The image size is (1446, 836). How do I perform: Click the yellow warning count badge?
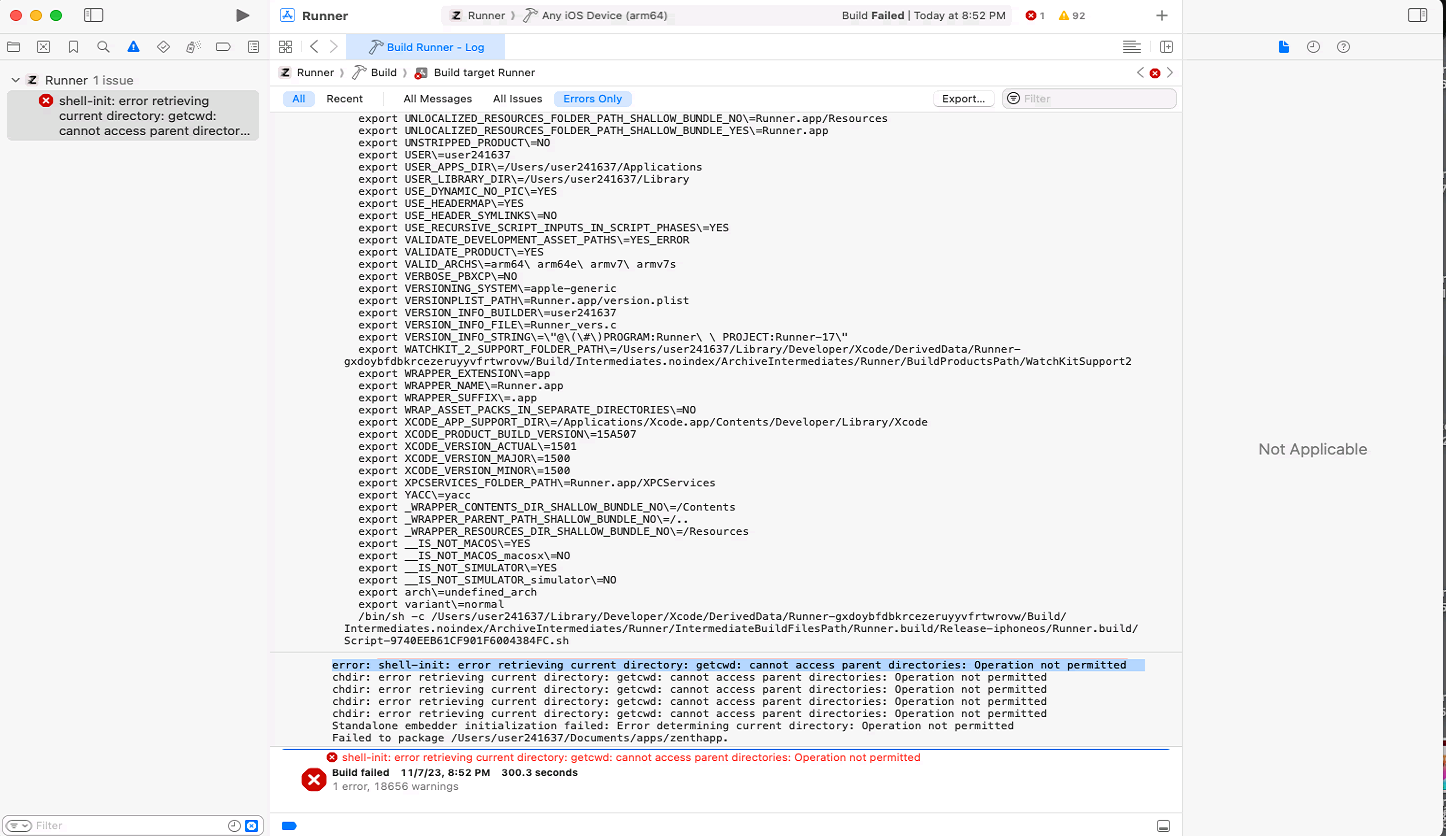[x=1072, y=16]
